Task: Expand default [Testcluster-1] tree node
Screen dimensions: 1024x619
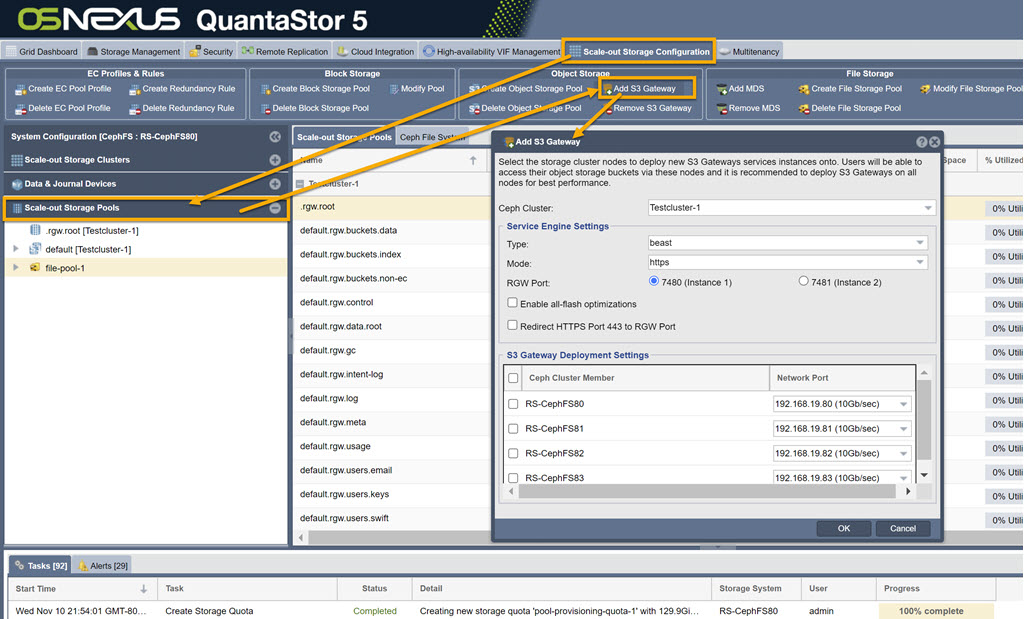Action: 16,249
